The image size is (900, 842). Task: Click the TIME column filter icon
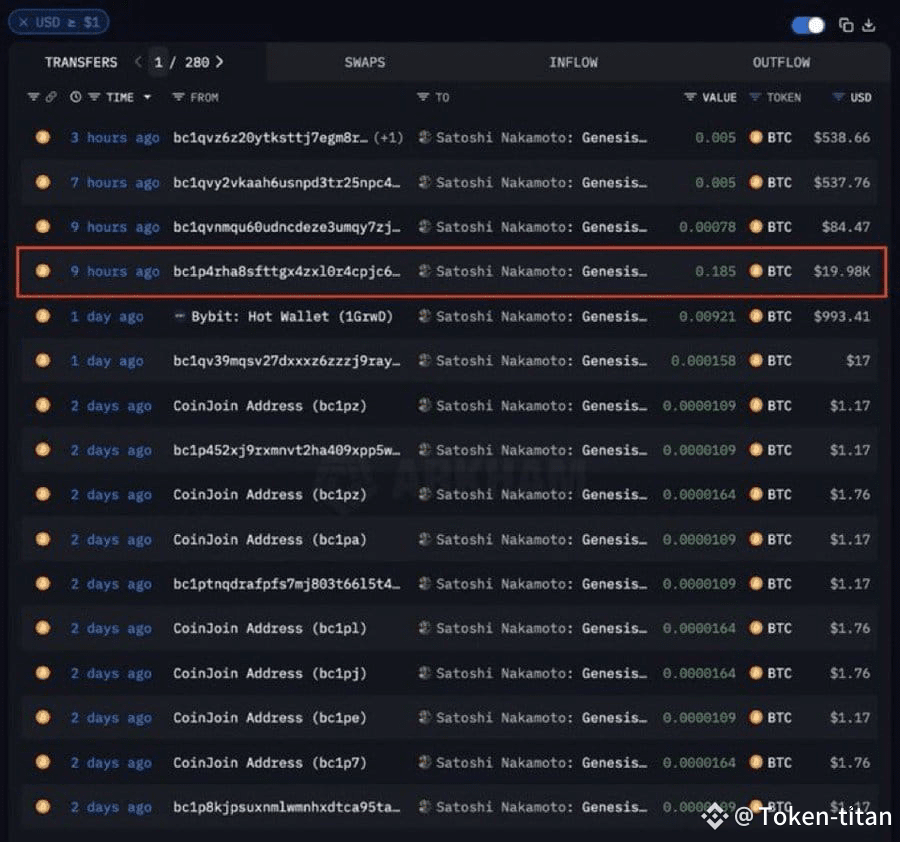tap(95, 97)
